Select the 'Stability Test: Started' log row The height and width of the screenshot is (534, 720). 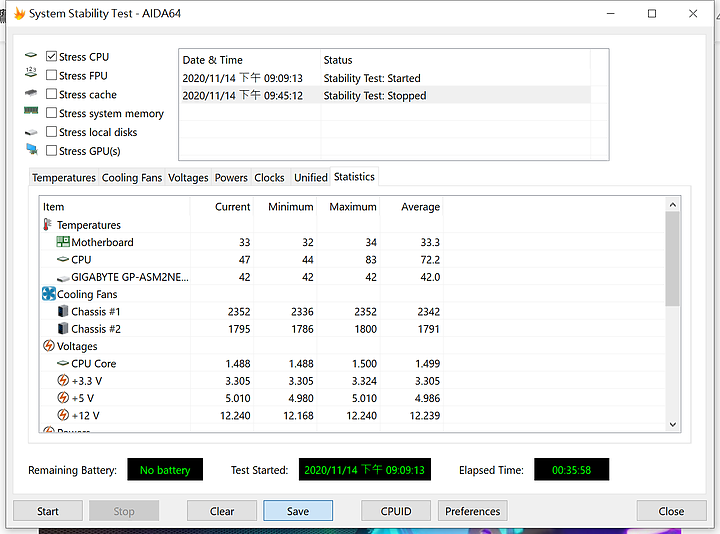386,78
